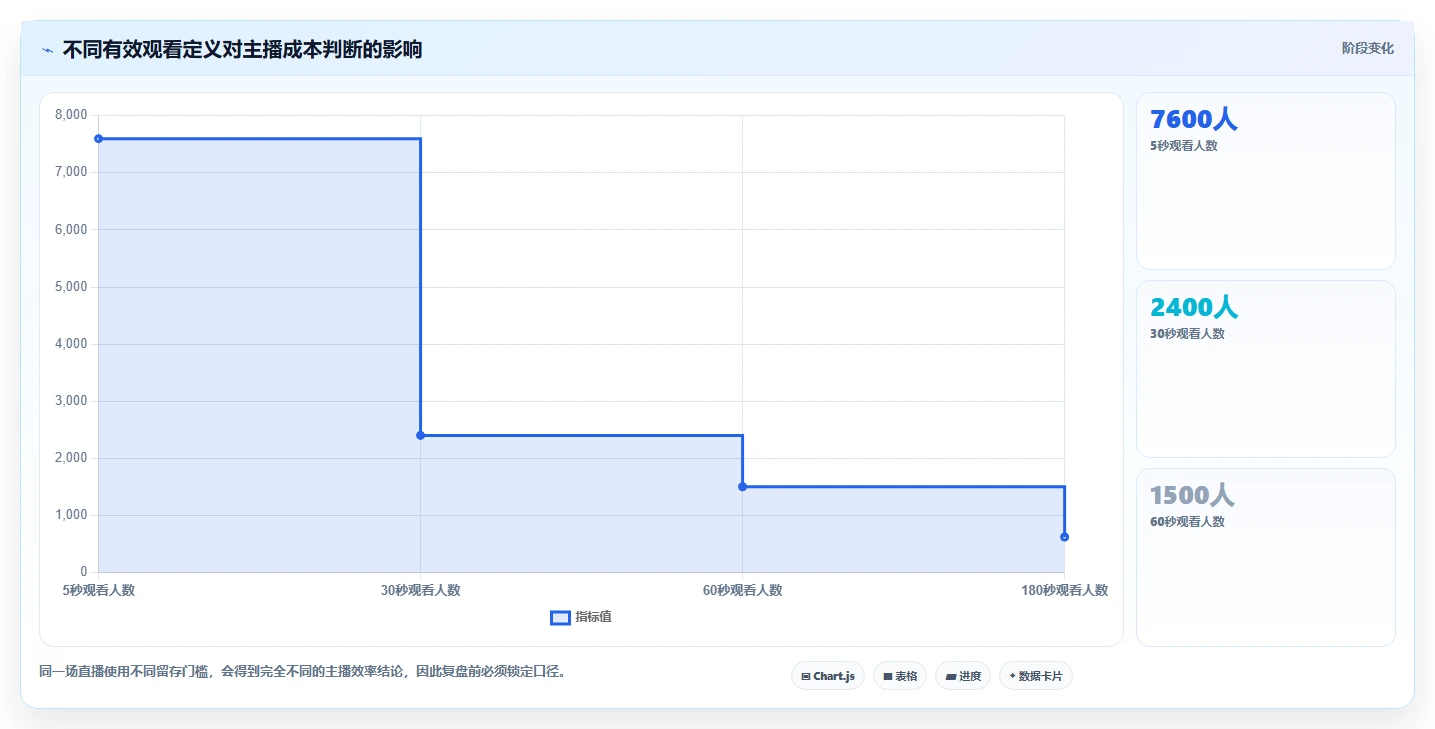Click the x-axis label 5秒观看人数
The image size is (1435, 729).
tap(99, 590)
